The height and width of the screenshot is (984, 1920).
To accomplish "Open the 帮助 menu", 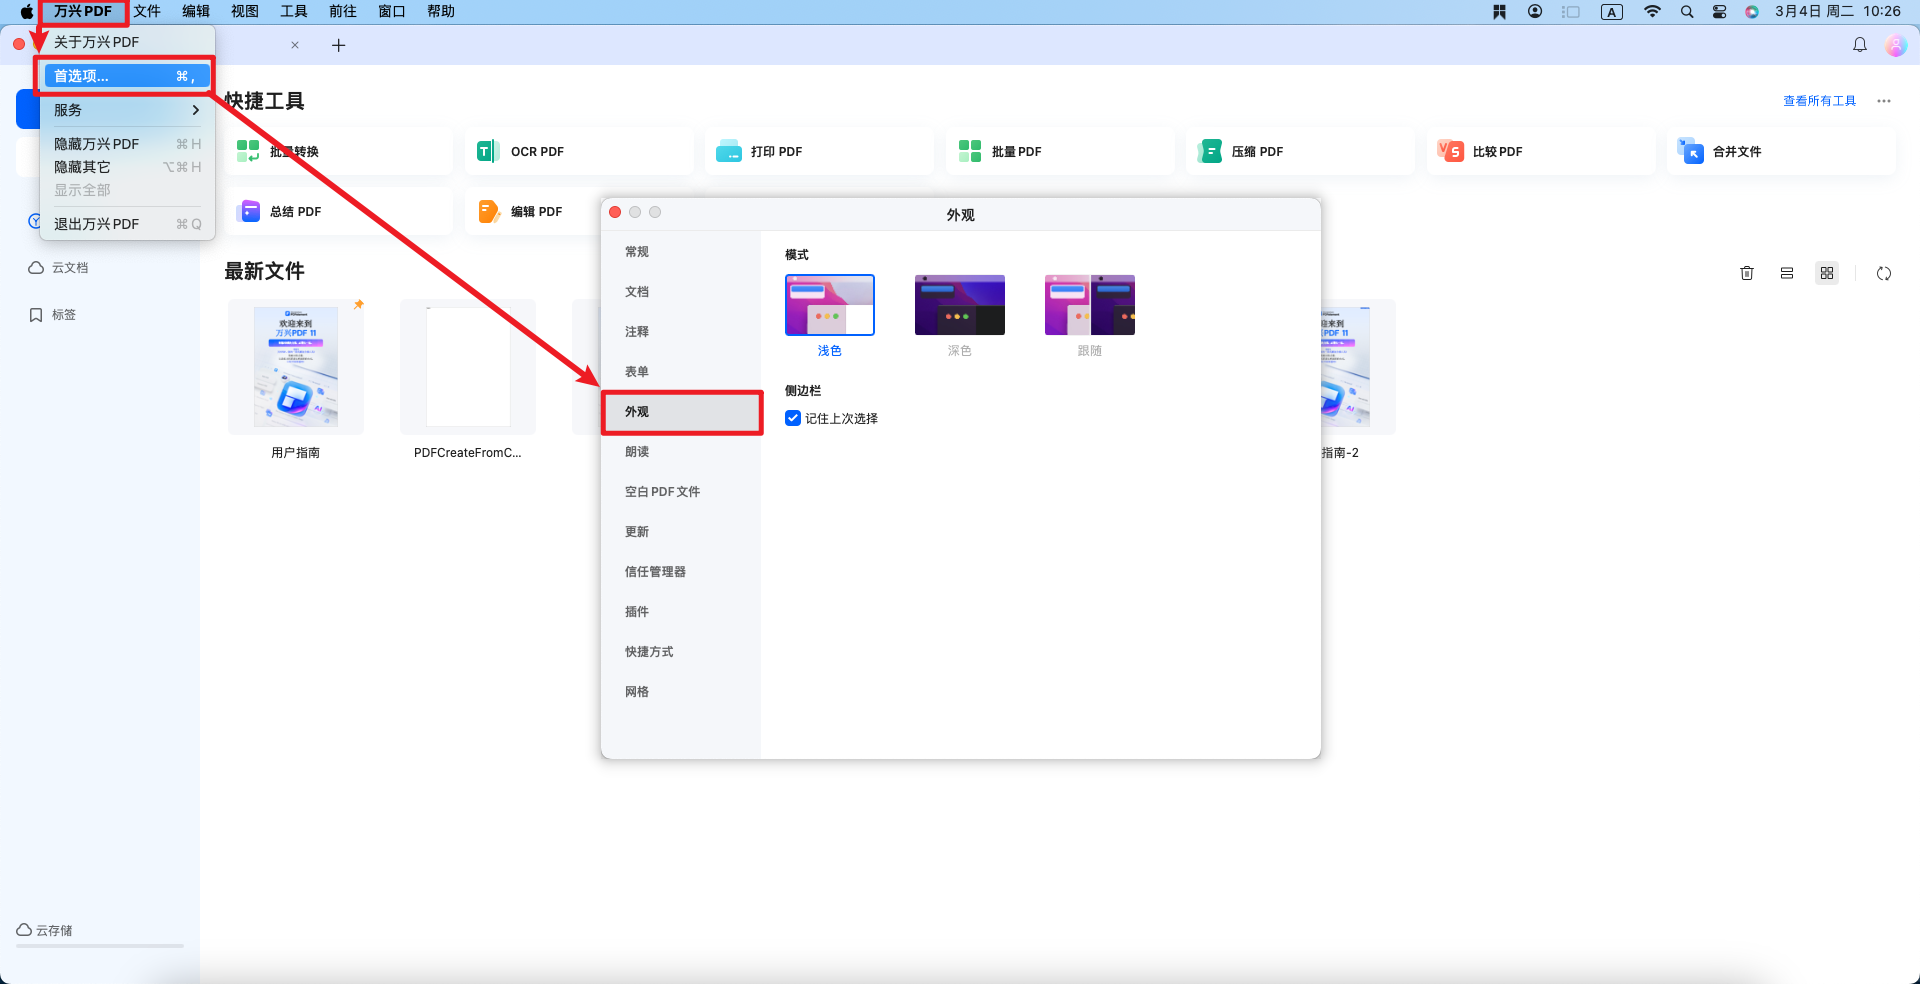I will point(439,11).
